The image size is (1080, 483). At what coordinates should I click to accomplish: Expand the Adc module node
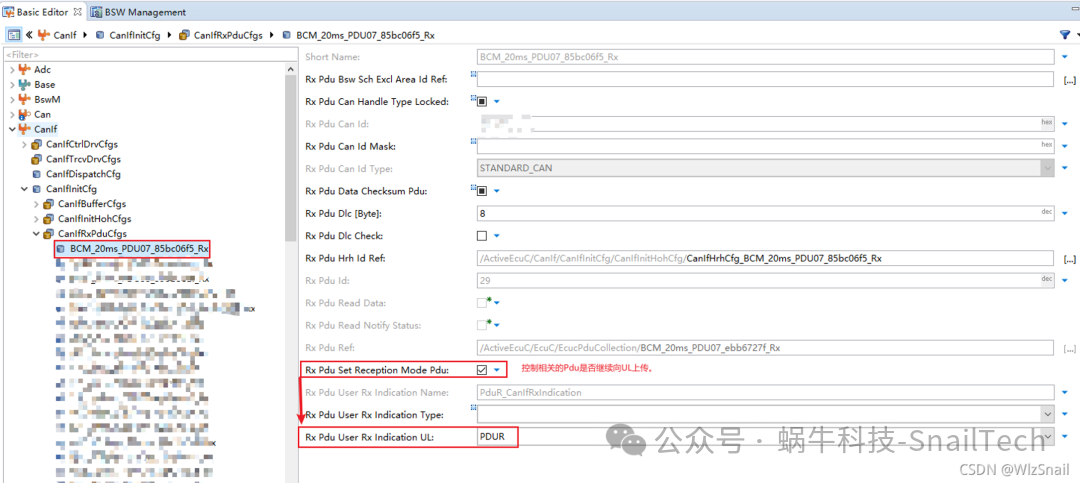12,70
